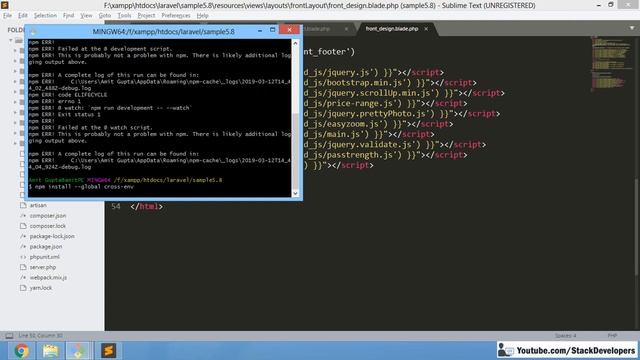Click the MINGW64 terminal title bar icon
Screen dimensions: 640x360
(x=33, y=31)
